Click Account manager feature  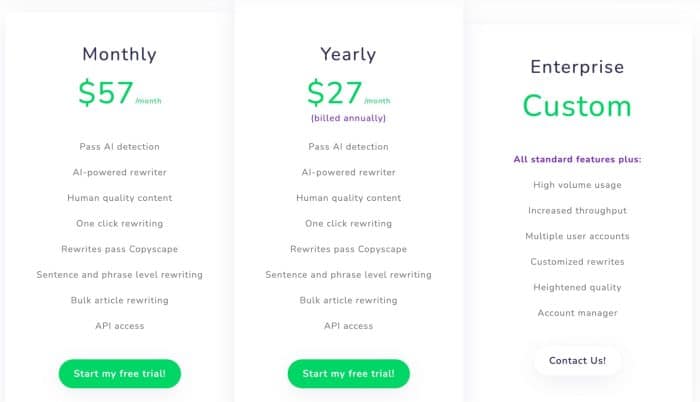pos(577,313)
